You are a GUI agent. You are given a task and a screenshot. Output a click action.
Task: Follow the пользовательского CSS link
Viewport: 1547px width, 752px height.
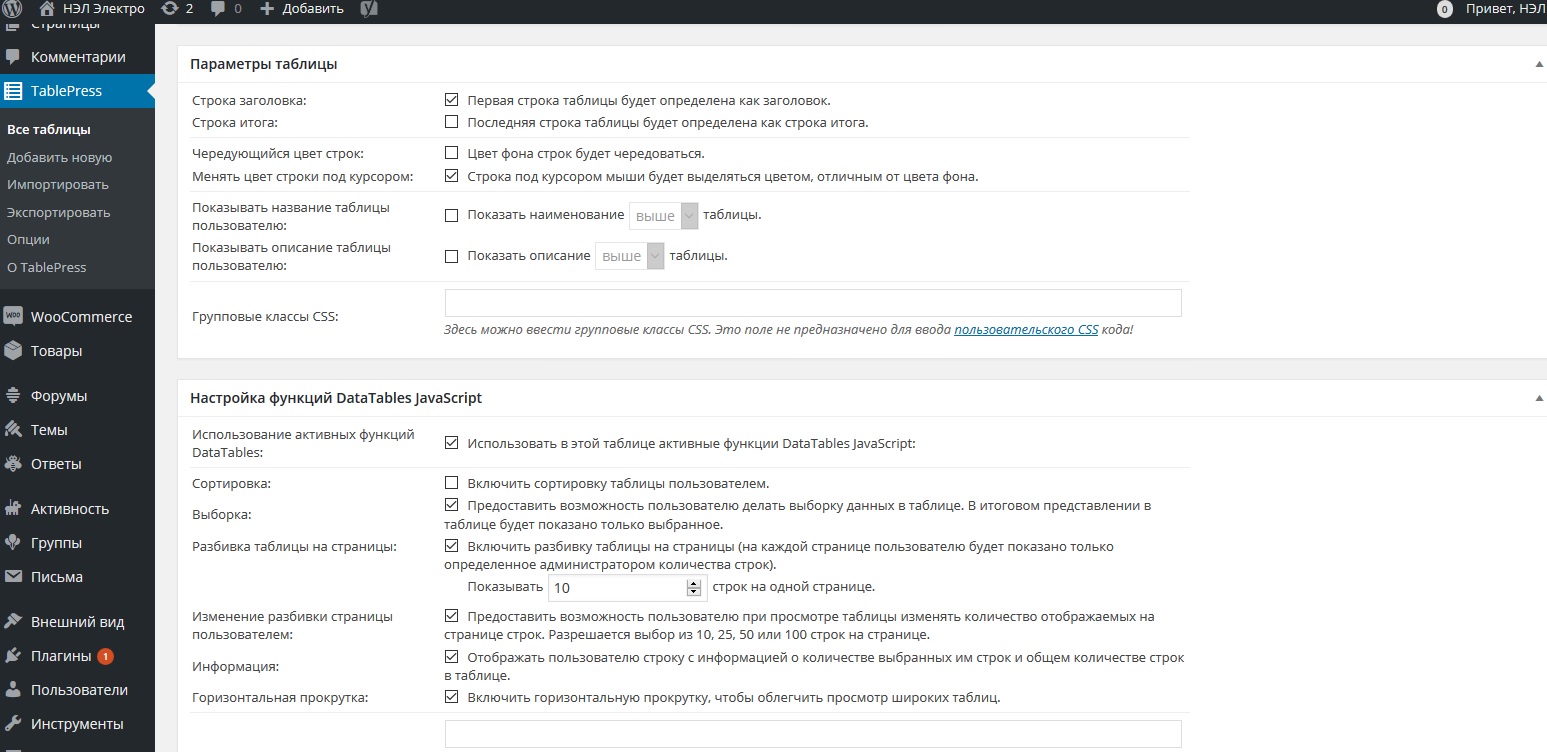(1026, 329)
